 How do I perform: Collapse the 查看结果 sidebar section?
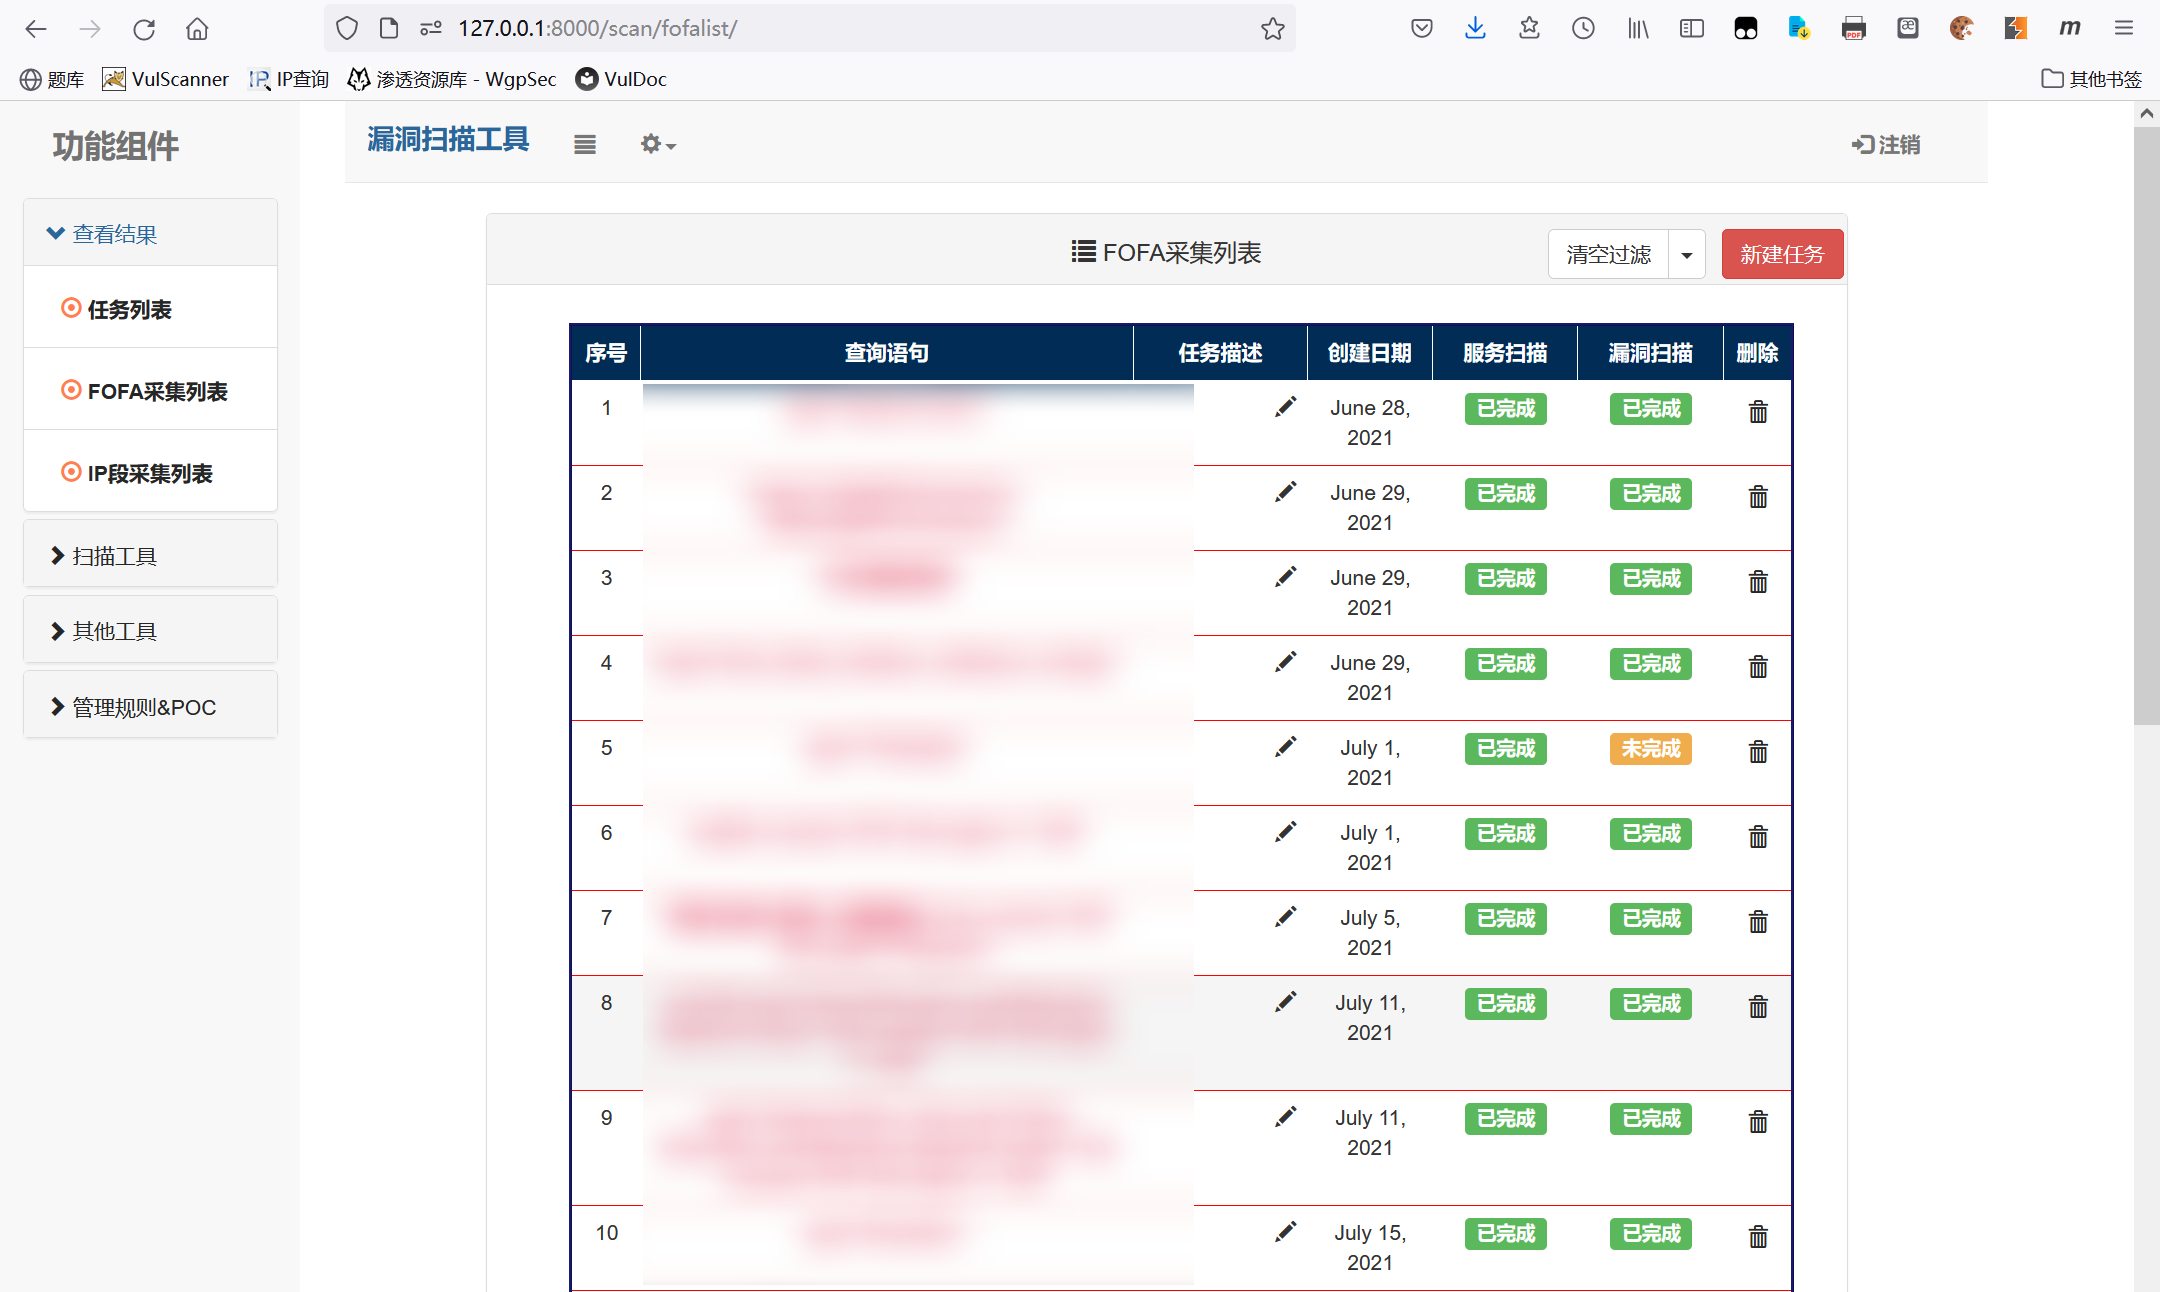[115, 234]
